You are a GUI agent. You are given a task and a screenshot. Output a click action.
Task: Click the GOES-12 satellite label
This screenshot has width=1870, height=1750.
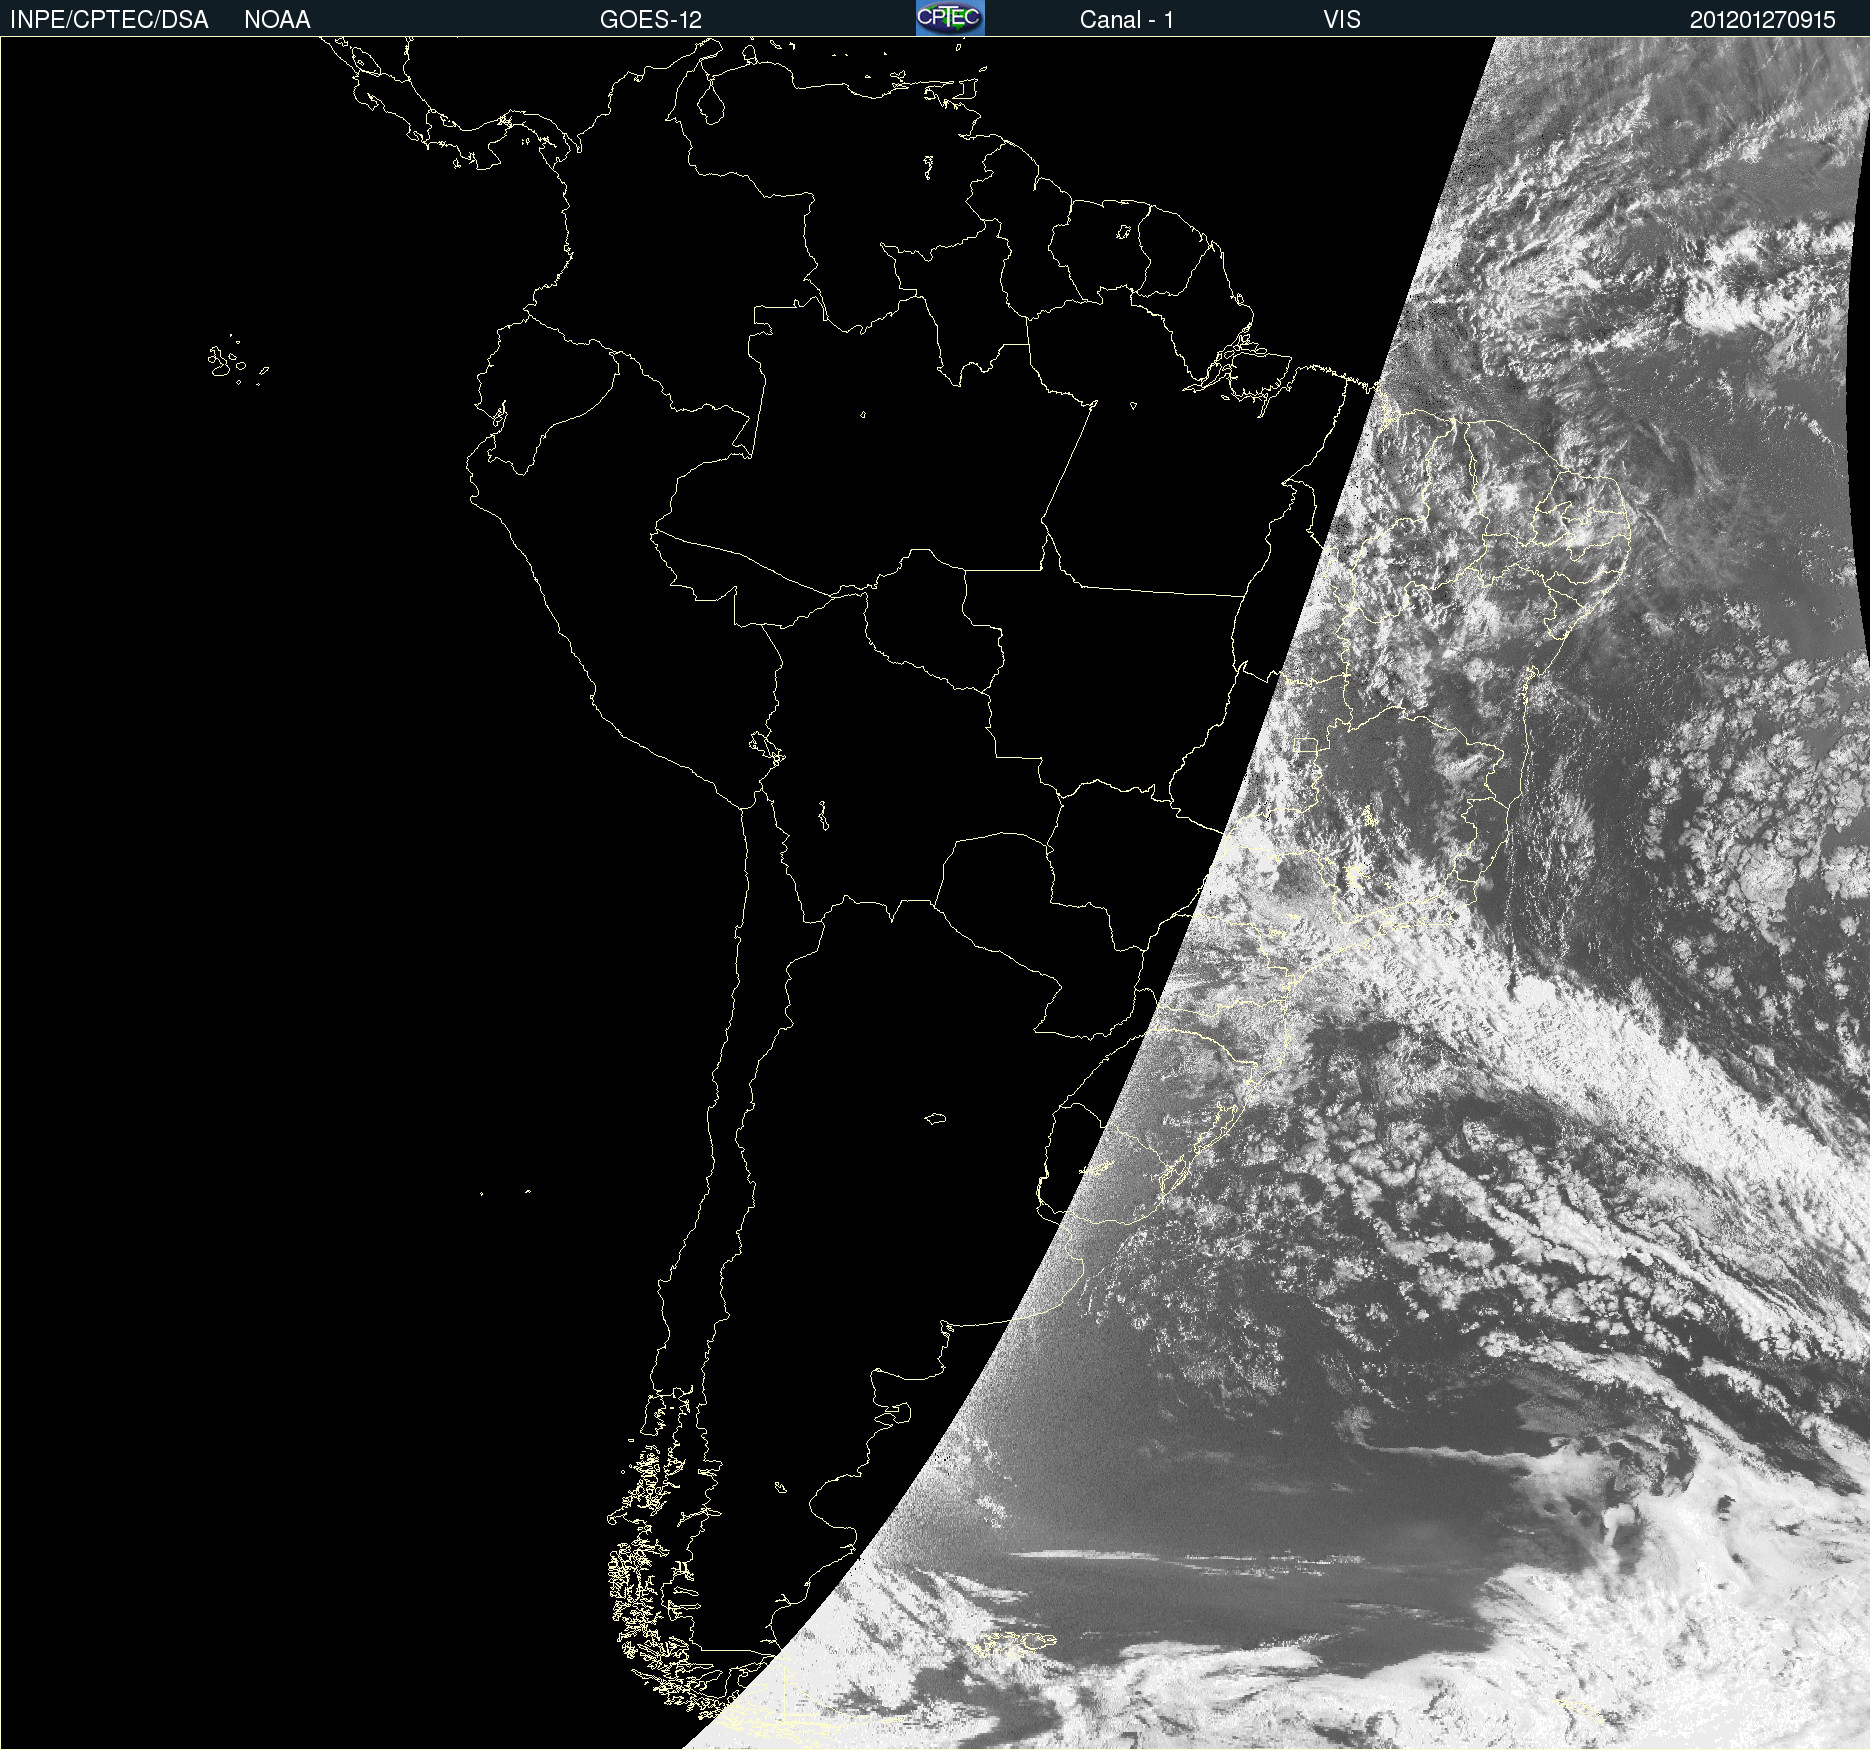pyautogui.click(x=651, y=20)
